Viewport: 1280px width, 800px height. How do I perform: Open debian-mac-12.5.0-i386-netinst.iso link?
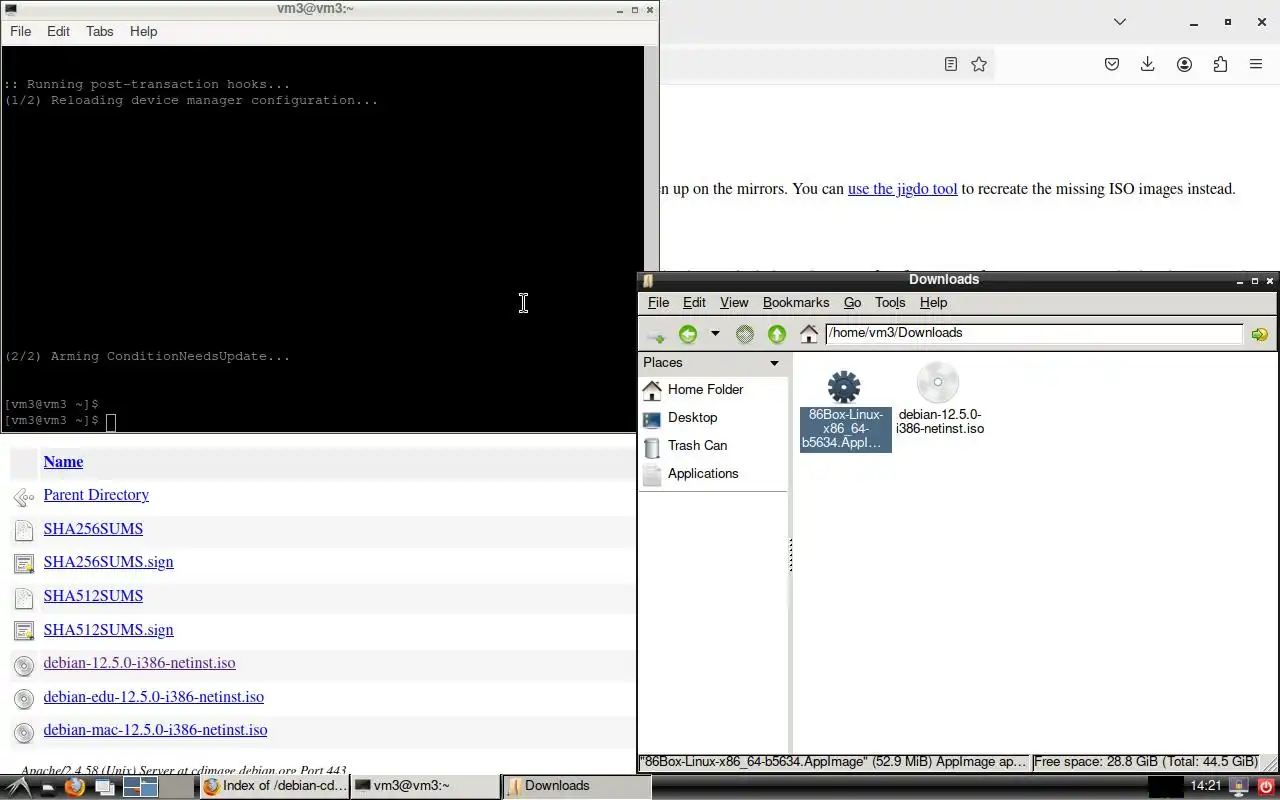tap(155, 730)
